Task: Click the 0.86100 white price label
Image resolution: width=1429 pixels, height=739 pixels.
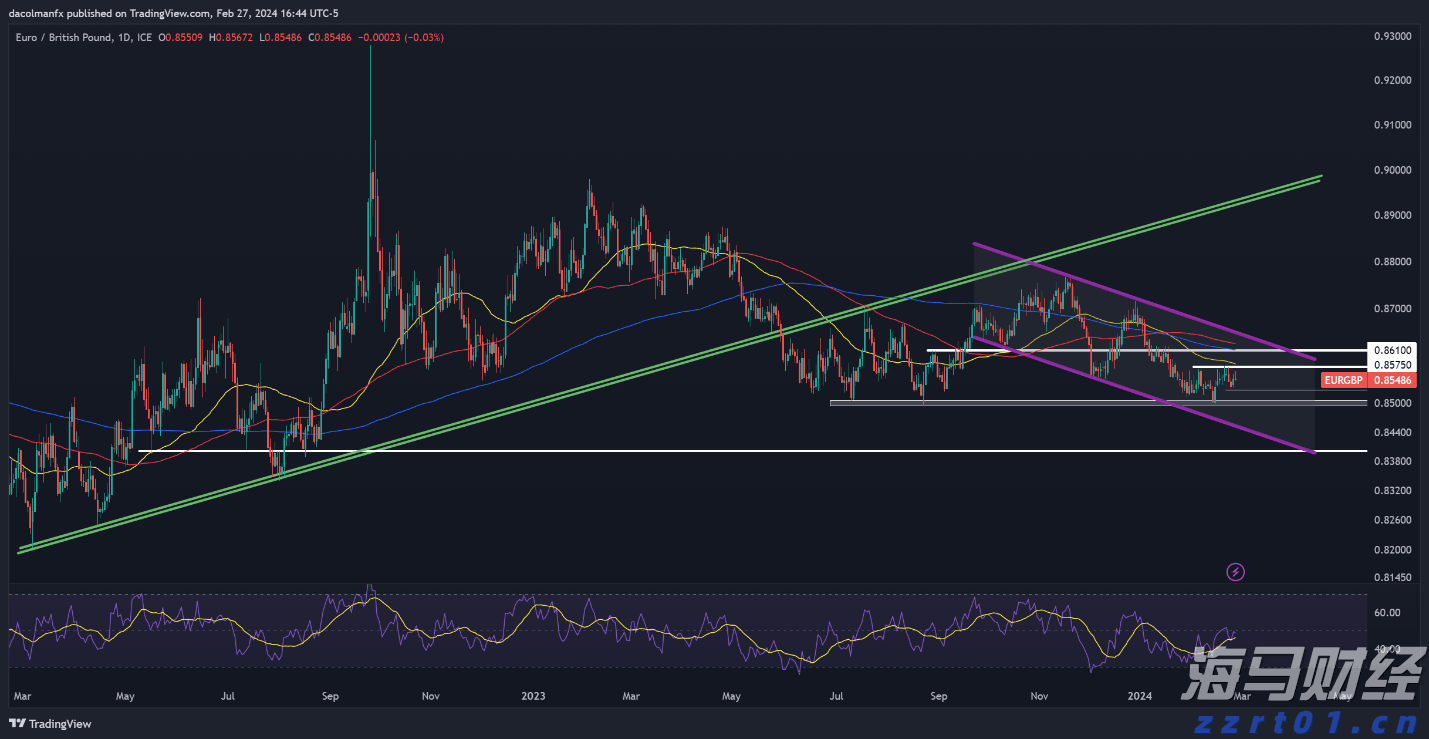Action: point(1392,351)
